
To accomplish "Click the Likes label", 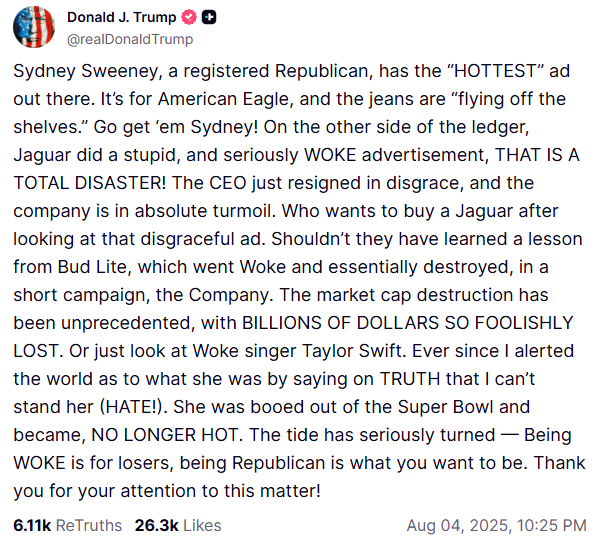I will pyautogui.click(x=202, y=525).
